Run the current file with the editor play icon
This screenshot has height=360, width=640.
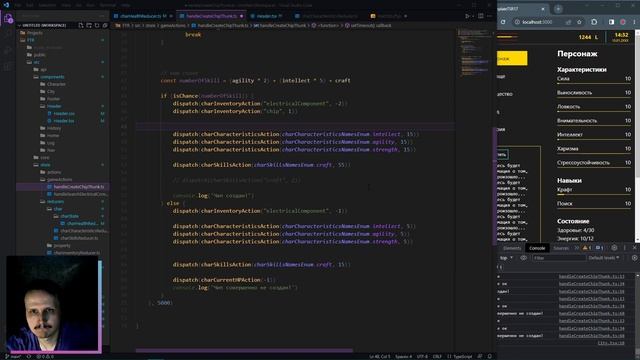(468, 16)
